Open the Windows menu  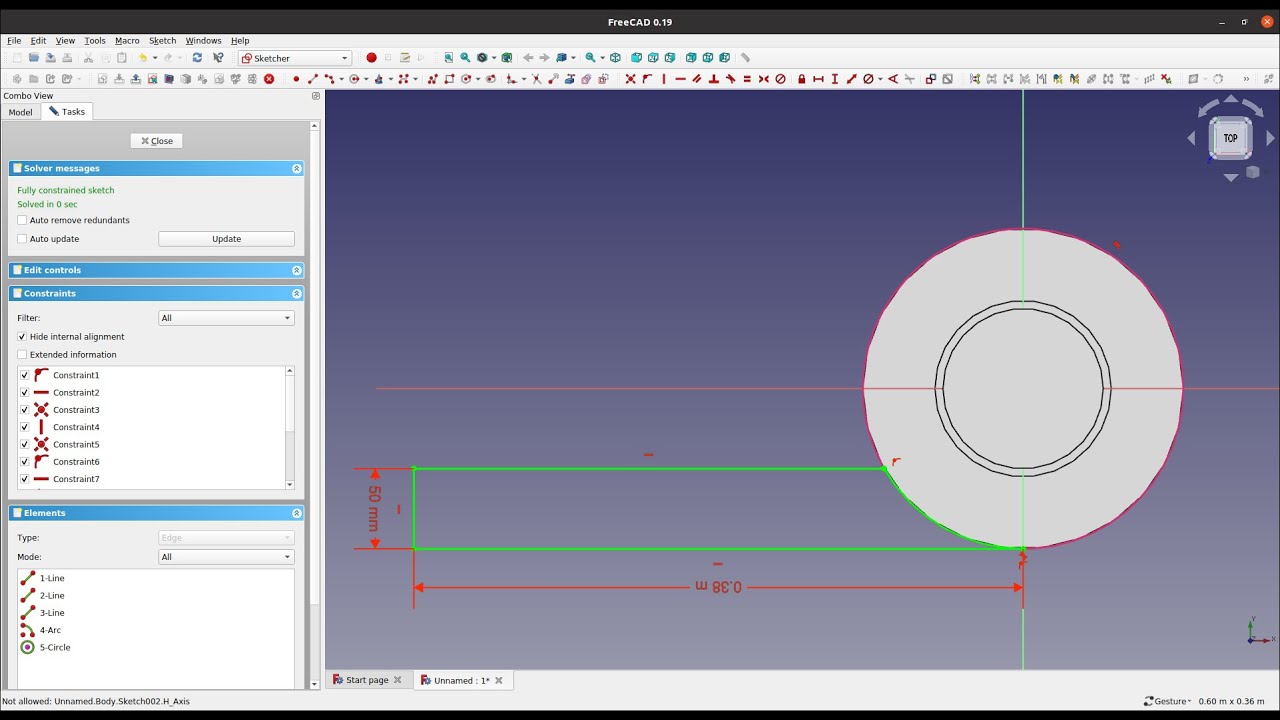[204, 41]
